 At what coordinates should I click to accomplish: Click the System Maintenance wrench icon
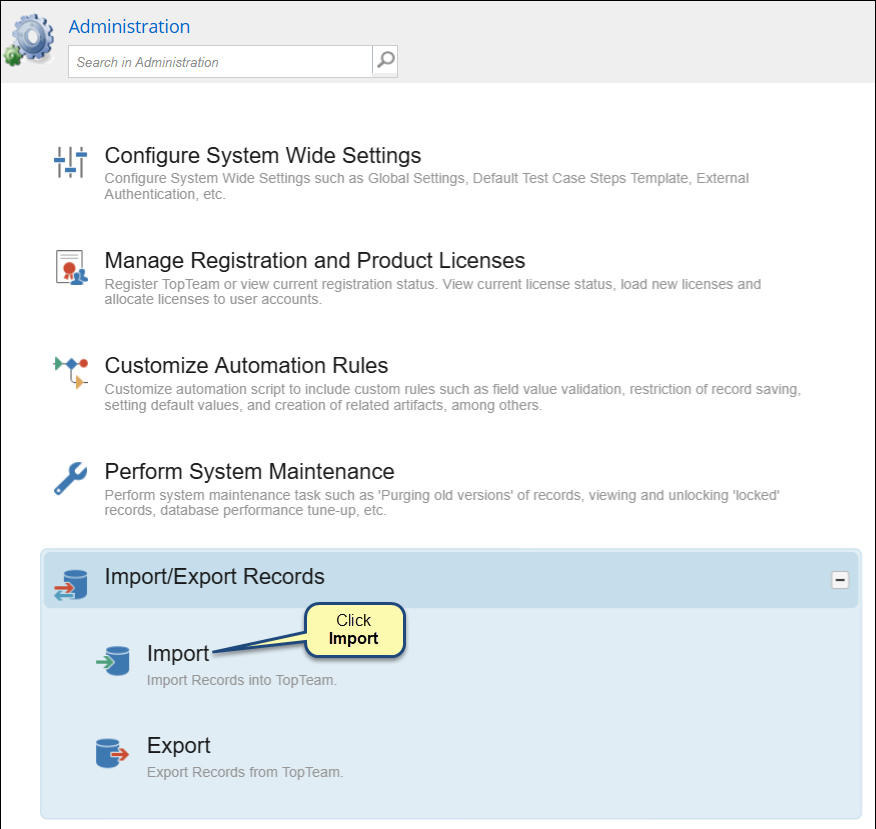click(70, 478)
